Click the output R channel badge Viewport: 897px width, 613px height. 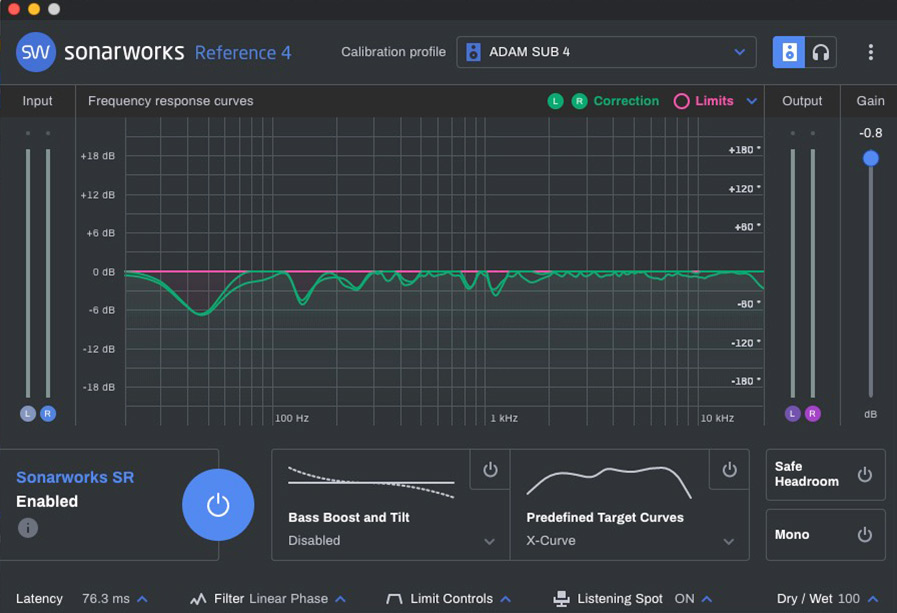pos(812,413)
